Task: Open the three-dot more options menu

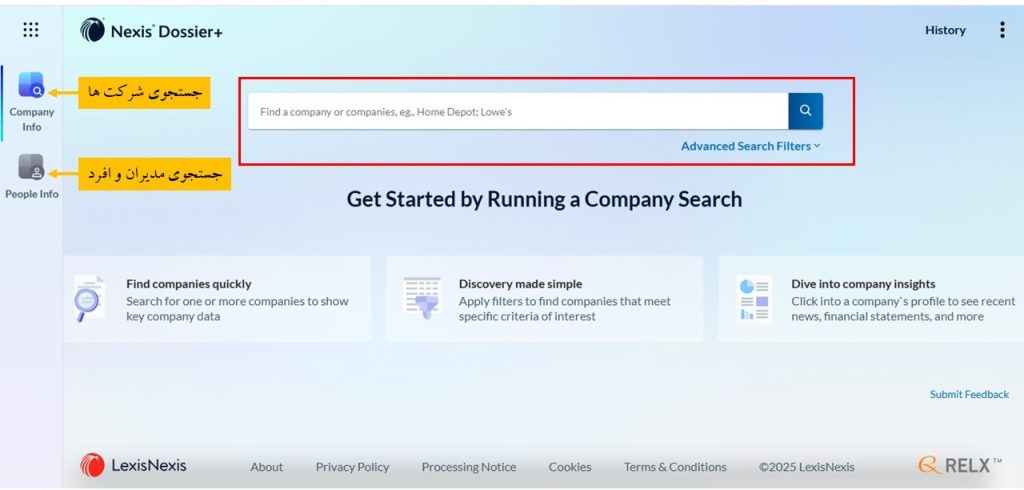Action: [1002, 30]
